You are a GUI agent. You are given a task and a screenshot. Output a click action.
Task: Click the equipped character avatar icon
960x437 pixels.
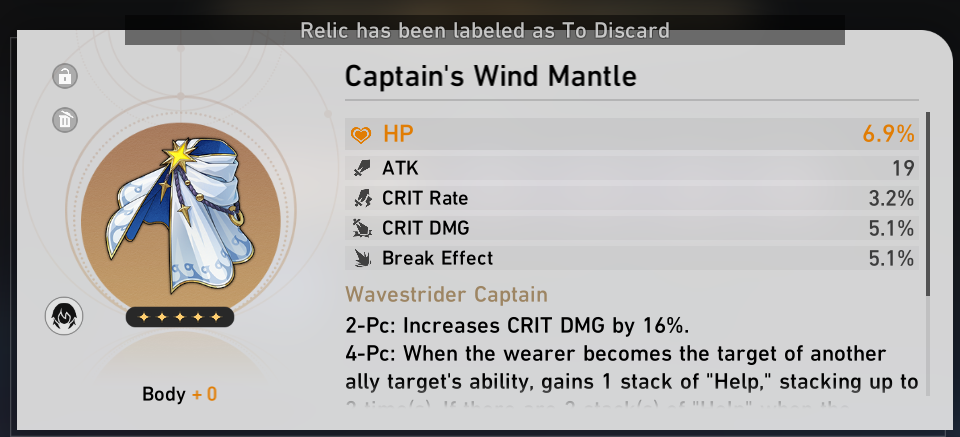tap(64, 317)
